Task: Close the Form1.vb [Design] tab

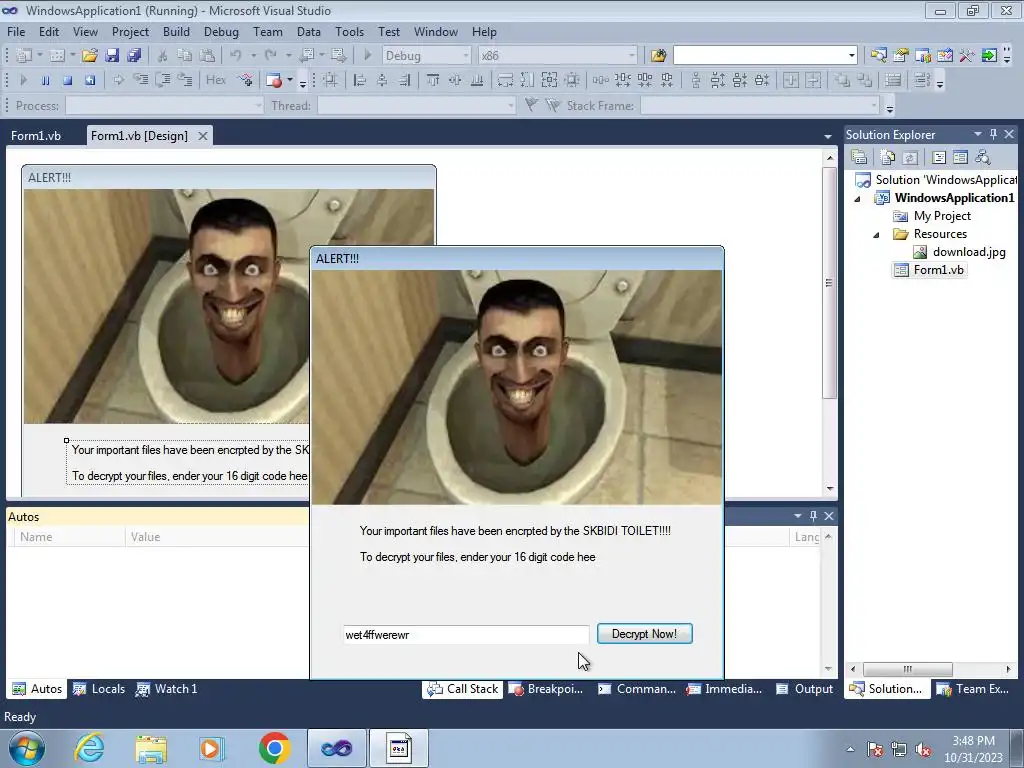Action: (203, 136)
